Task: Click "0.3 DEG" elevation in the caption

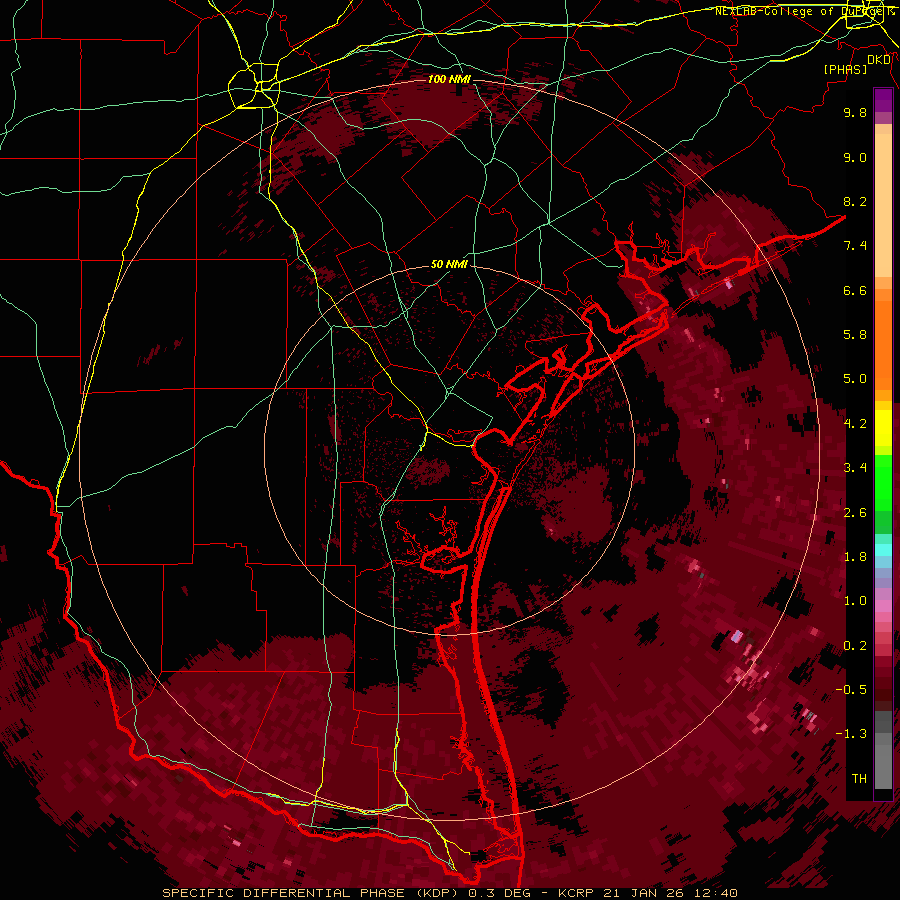Action: point(501,893)
